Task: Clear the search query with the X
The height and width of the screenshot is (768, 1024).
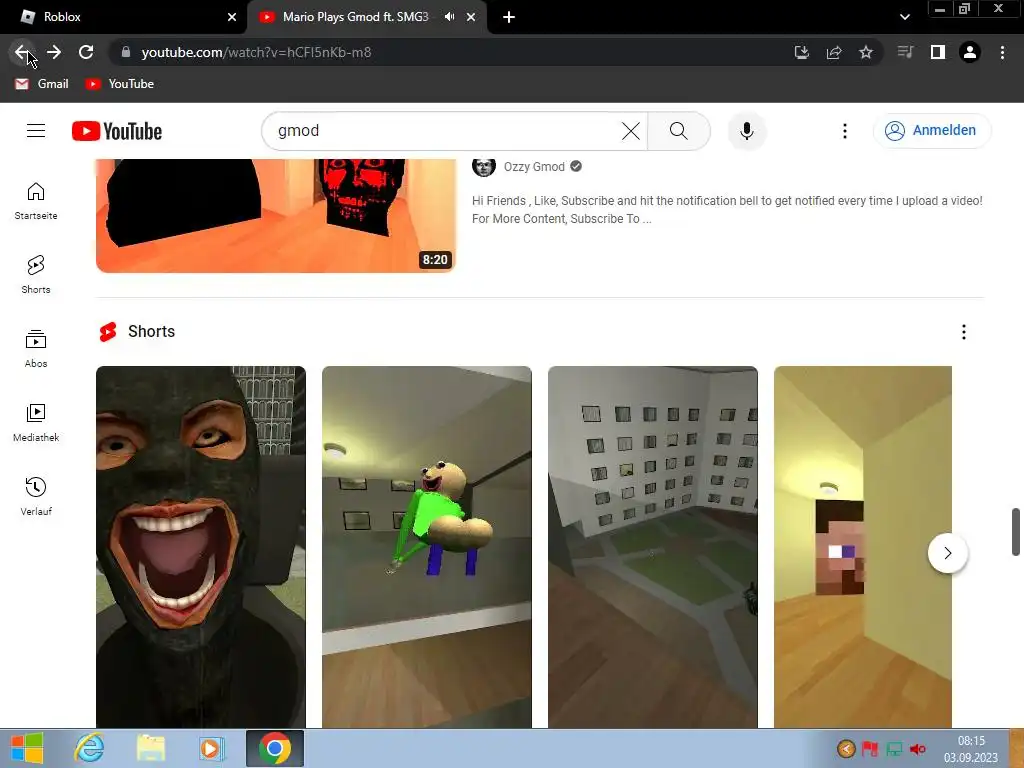Action: pos(631,131)
